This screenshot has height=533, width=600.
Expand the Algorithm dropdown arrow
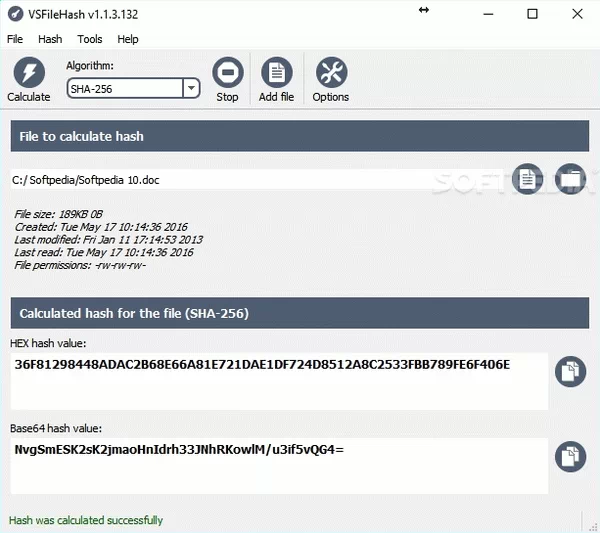[191, 88]
